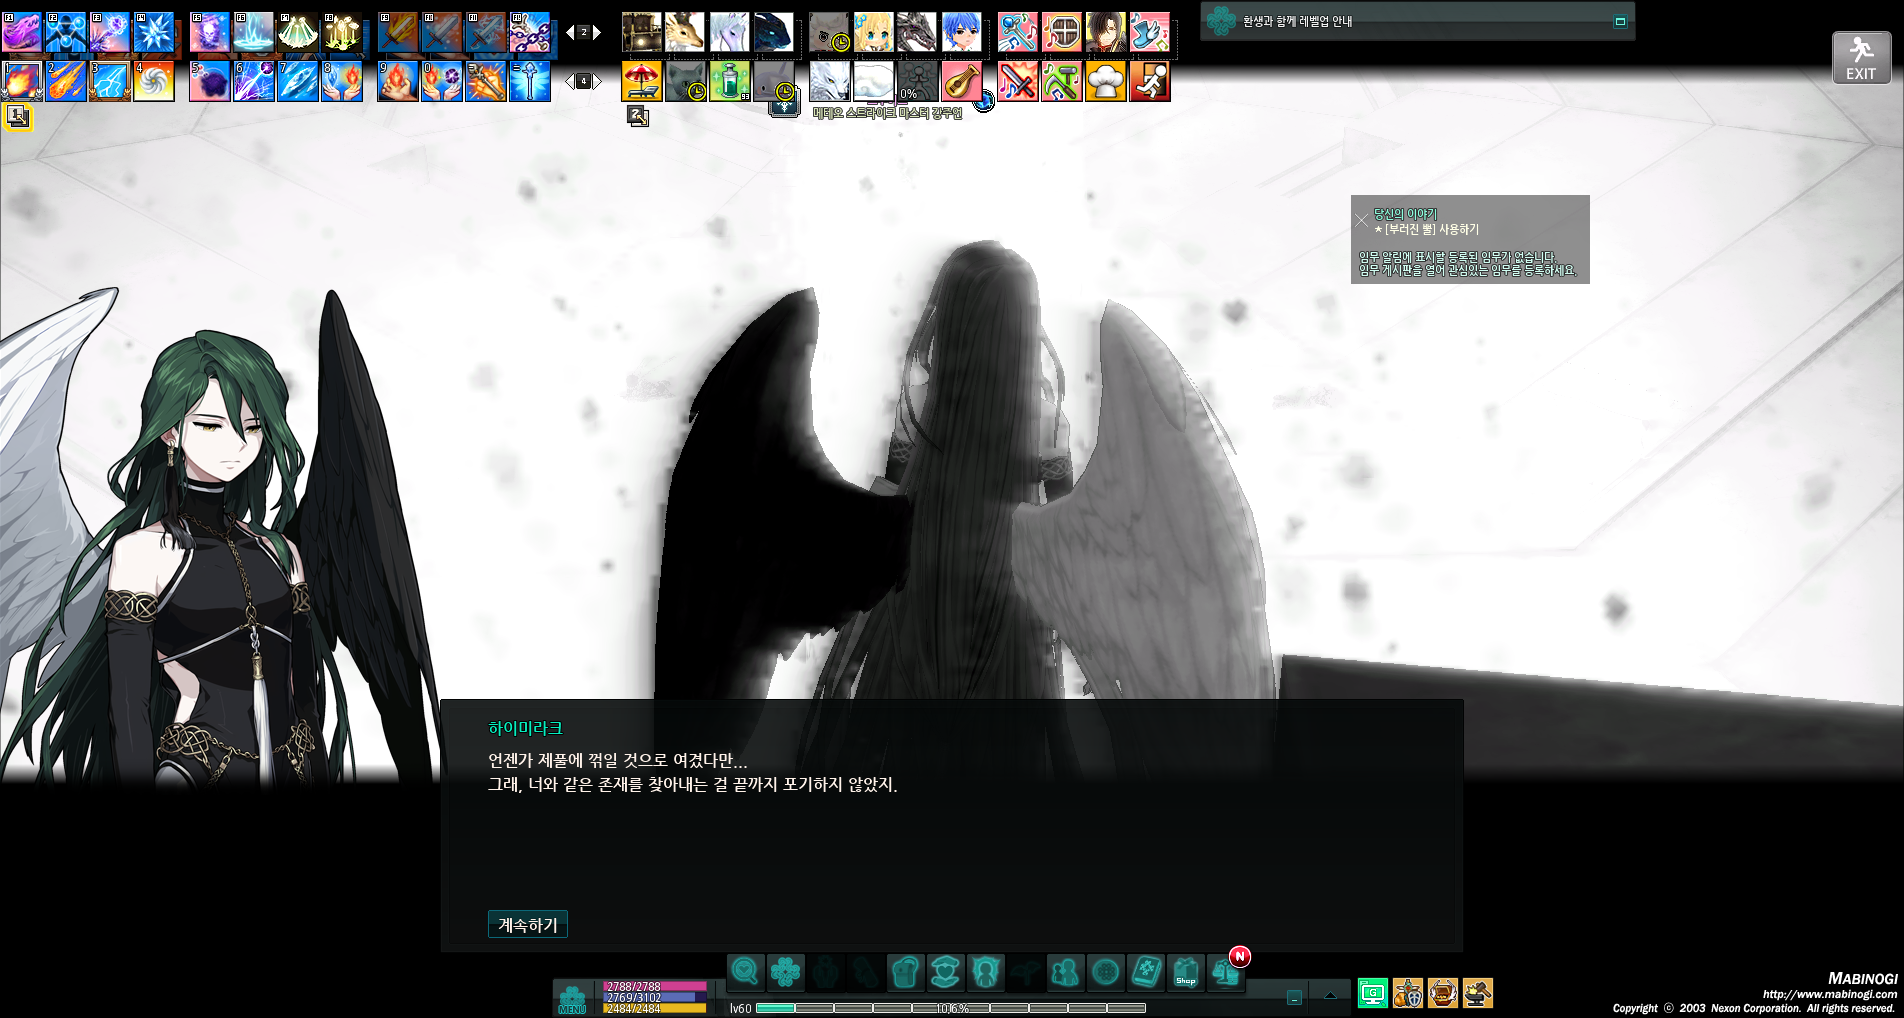
Task: Click the lv60 experience progress bar
Action: [950, 1008]
